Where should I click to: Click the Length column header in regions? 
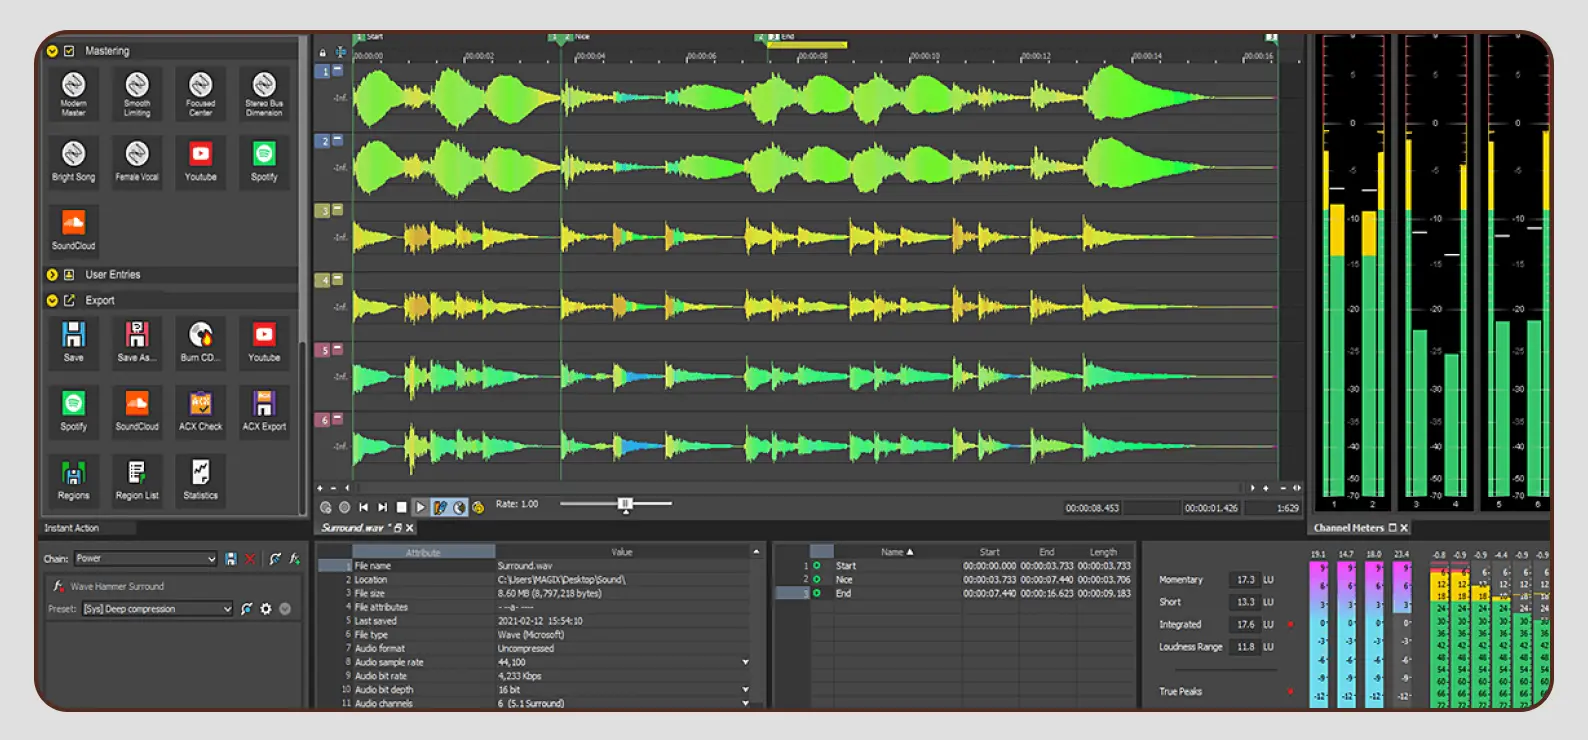(1104, 552)
